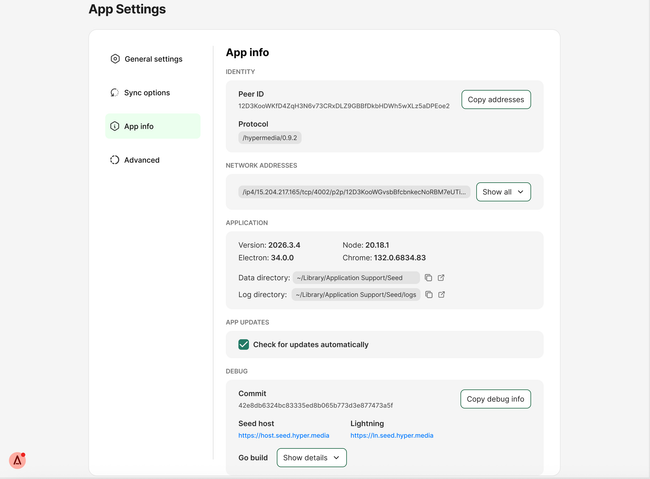Copy the Log directory path
Screen dimensions: 650x479
[428, 294]
